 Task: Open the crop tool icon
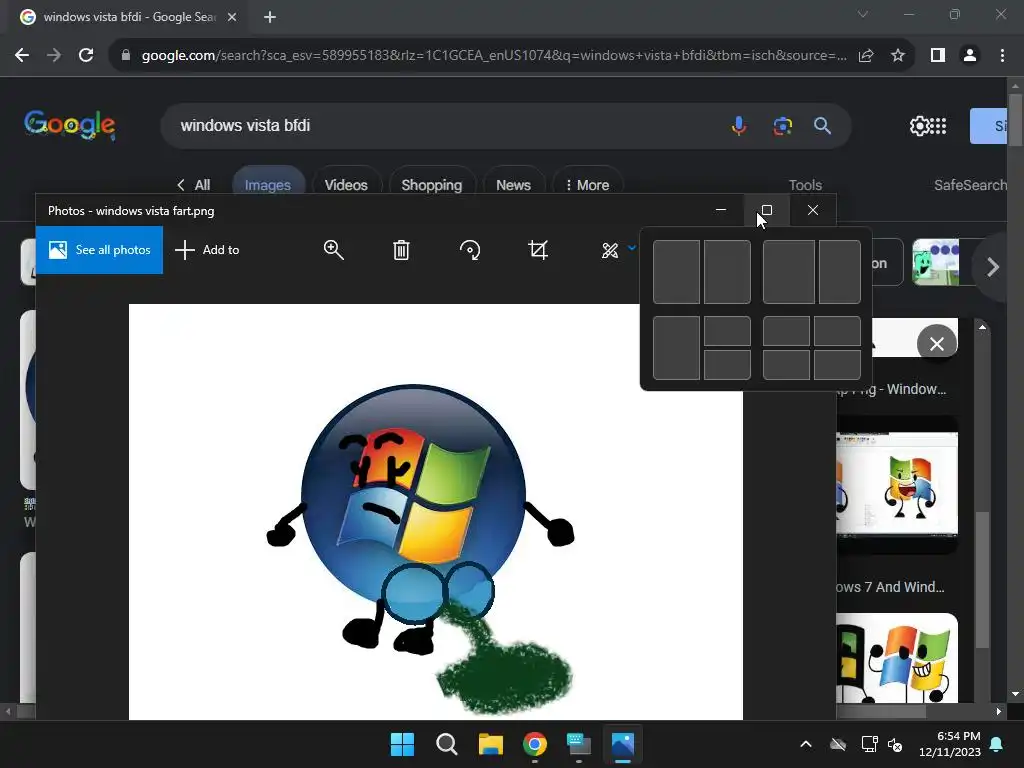pyautogui.click(x=538, y=250)
